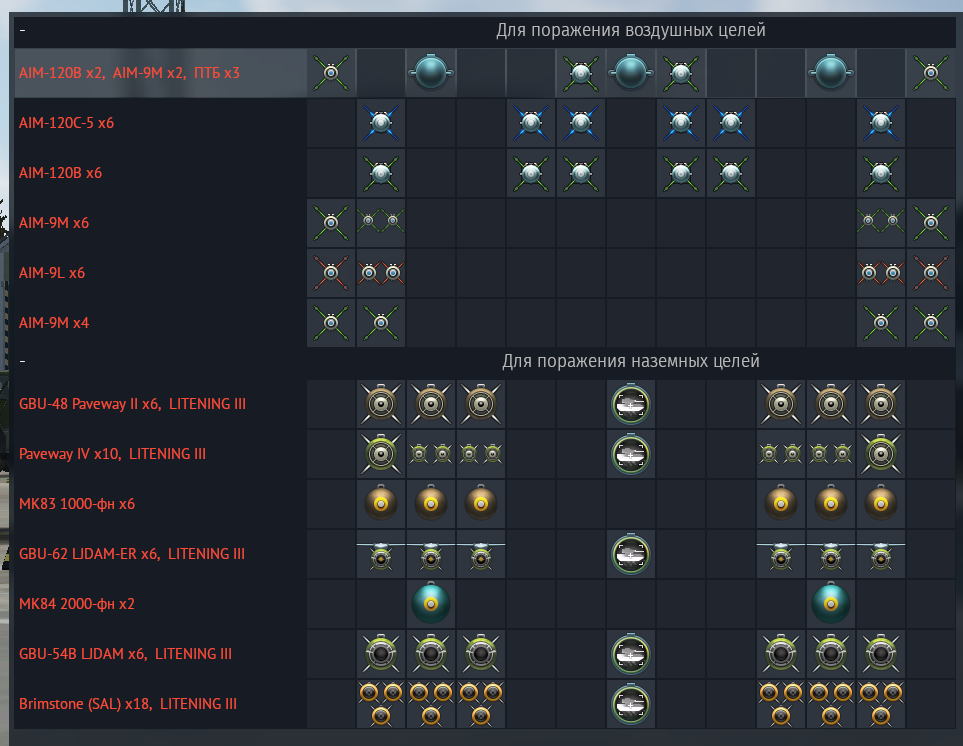Click the leftmost Brimstone triple-rack icon
The image size is (963, 746).
click(x=381, y=704)
